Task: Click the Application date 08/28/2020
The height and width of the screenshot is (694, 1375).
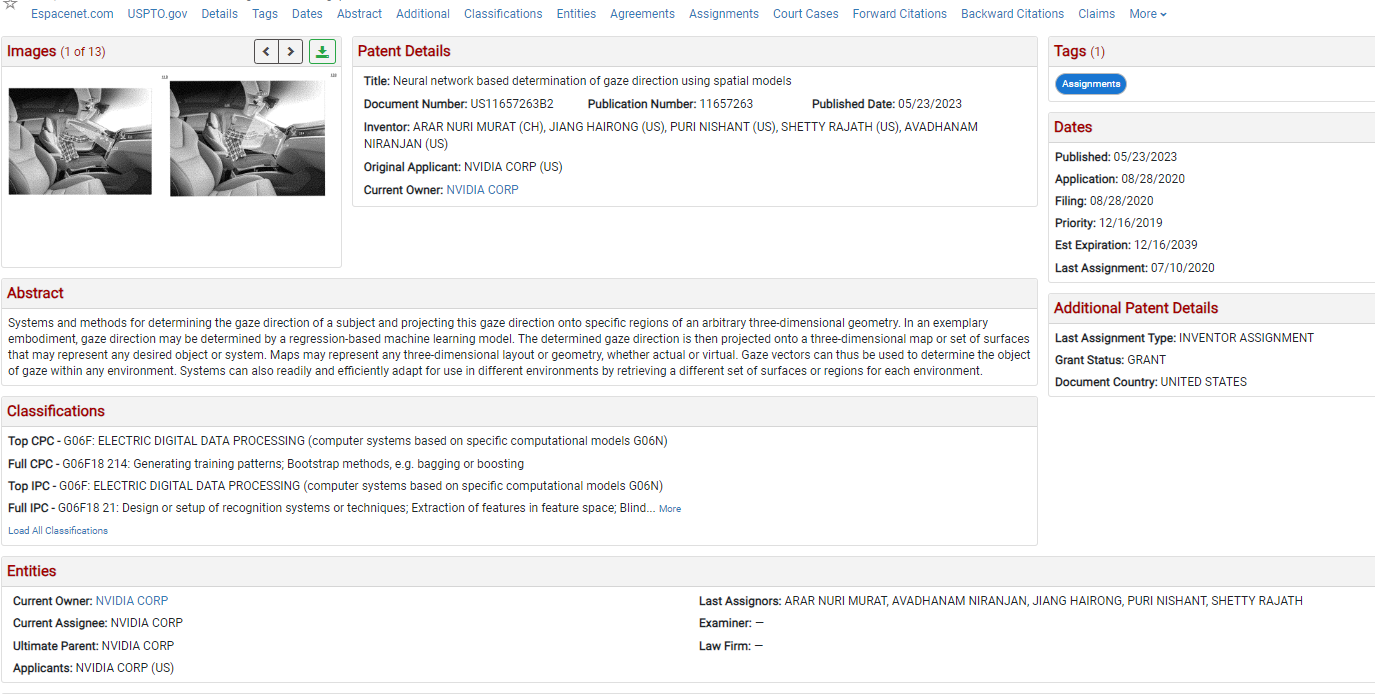Action: [1153, 179]
